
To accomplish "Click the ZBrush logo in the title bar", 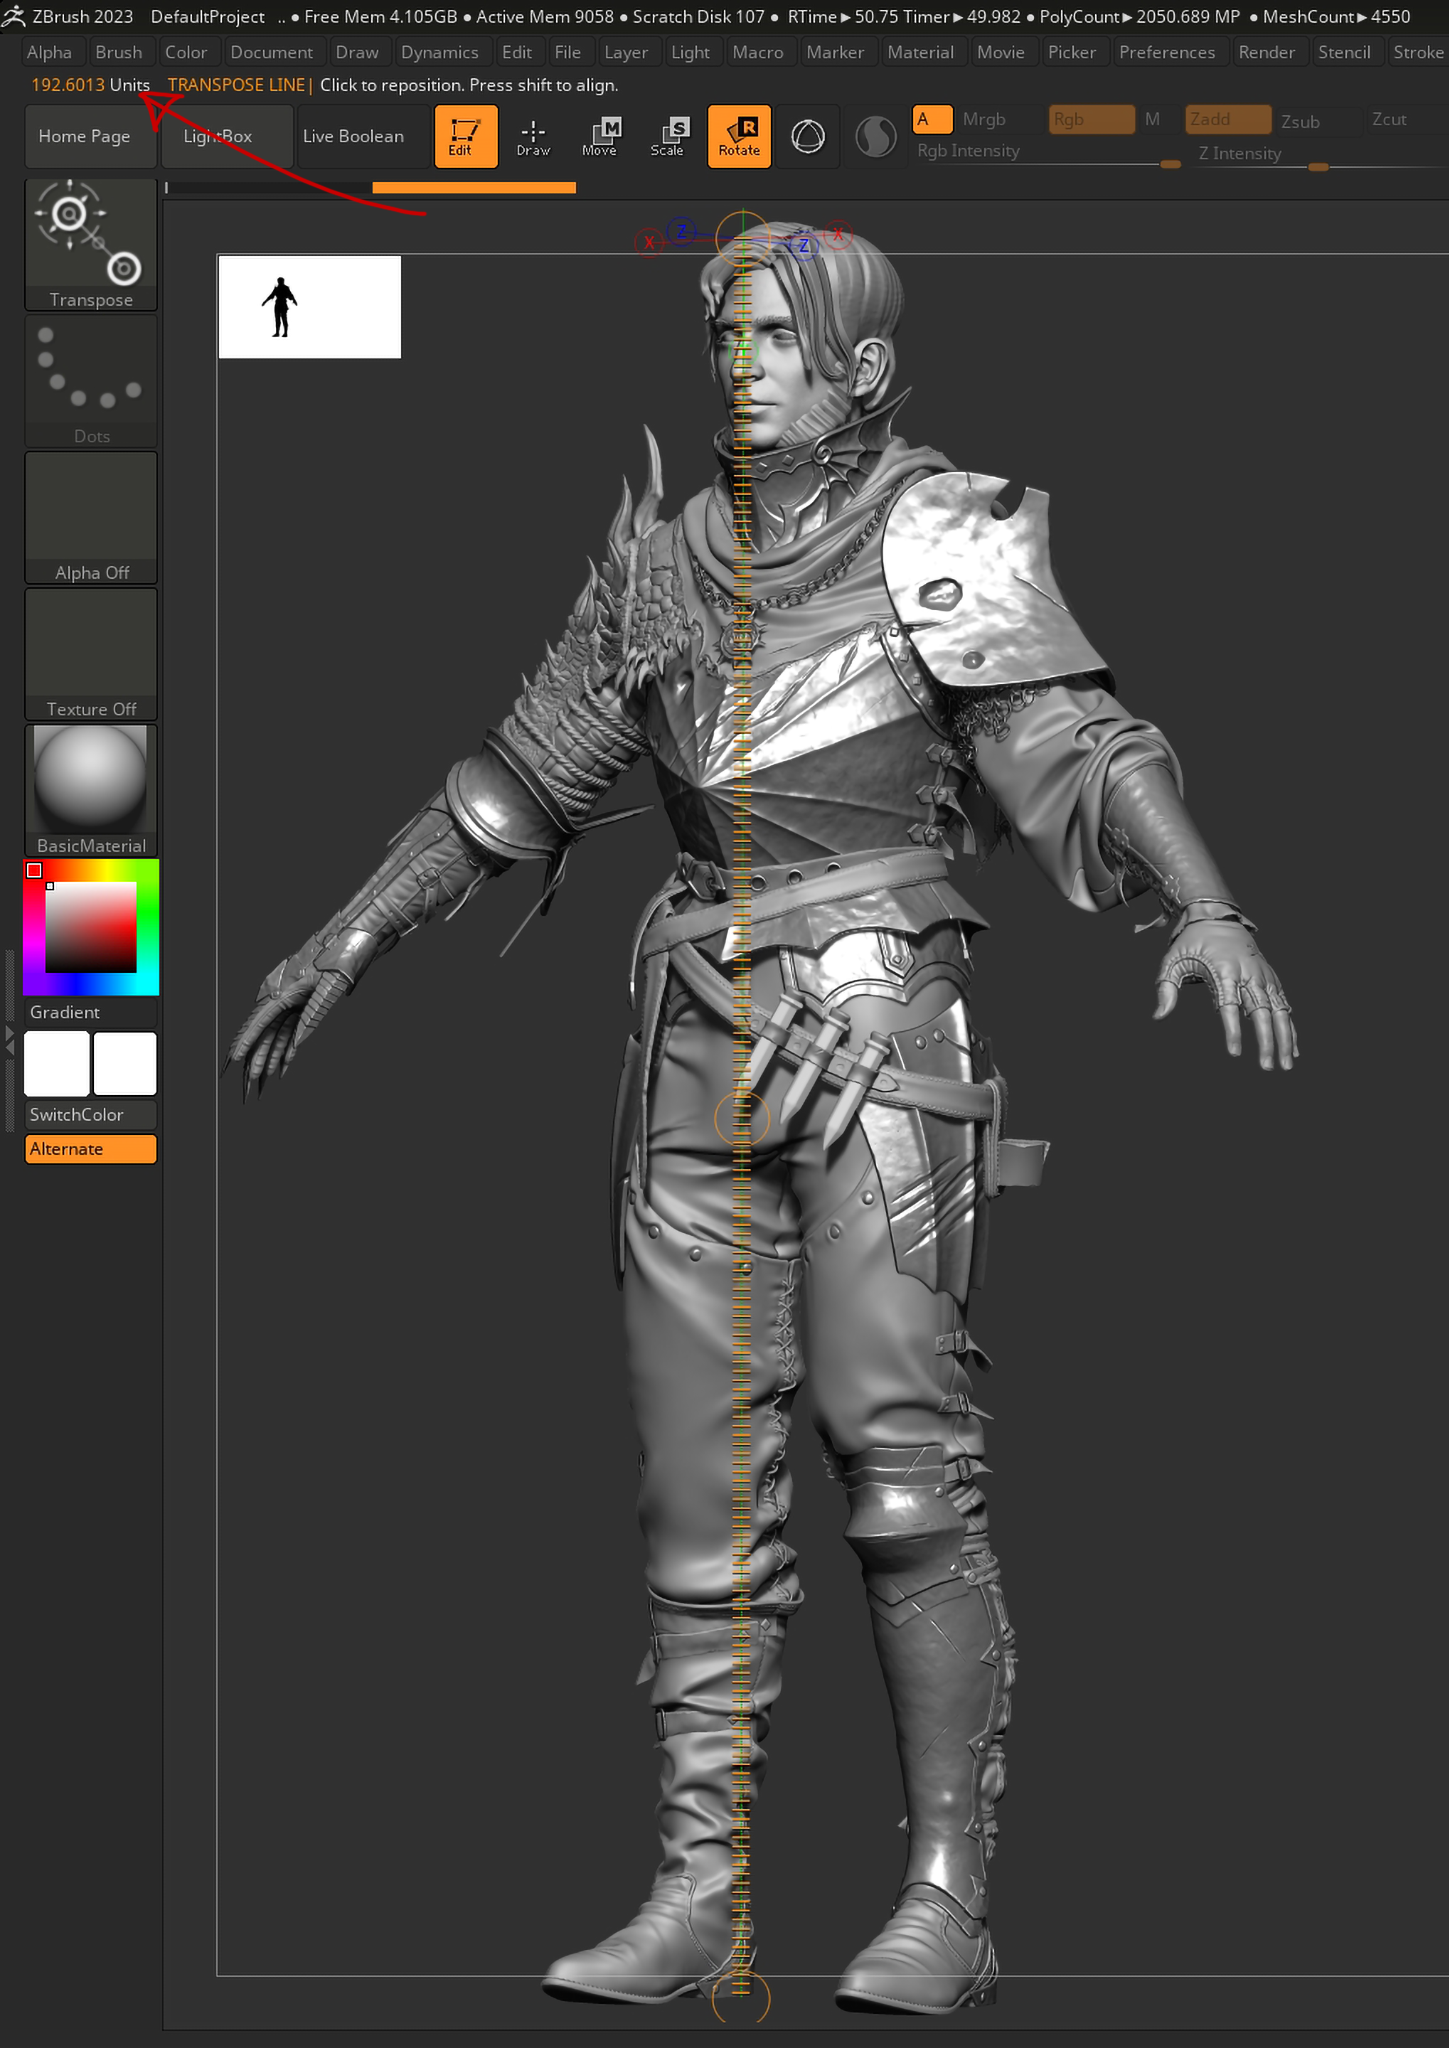I will coord(13,16).
